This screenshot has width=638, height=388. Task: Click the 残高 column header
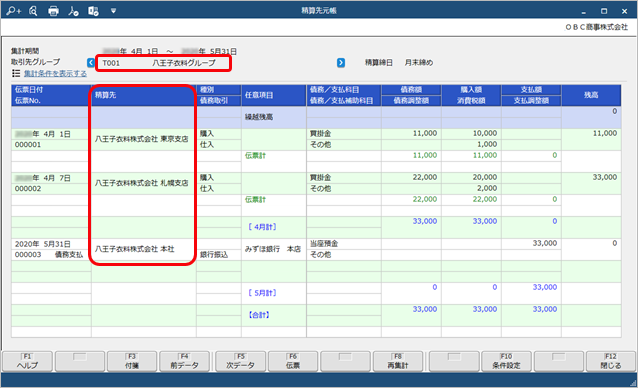tap(591, 95)
